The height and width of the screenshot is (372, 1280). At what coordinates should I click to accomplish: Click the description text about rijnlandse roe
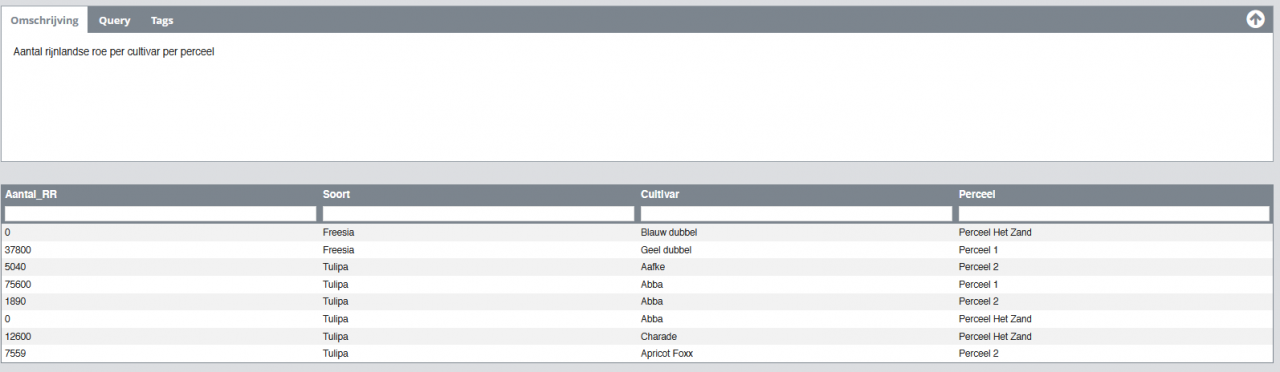pos(115,51)
